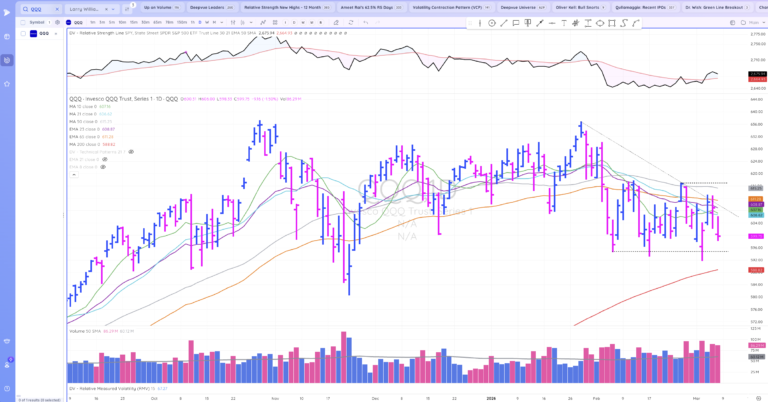The height and width of the screenshot is (402, 768).
Task: Select the 5m timeframe
Action: coord(112,23)
